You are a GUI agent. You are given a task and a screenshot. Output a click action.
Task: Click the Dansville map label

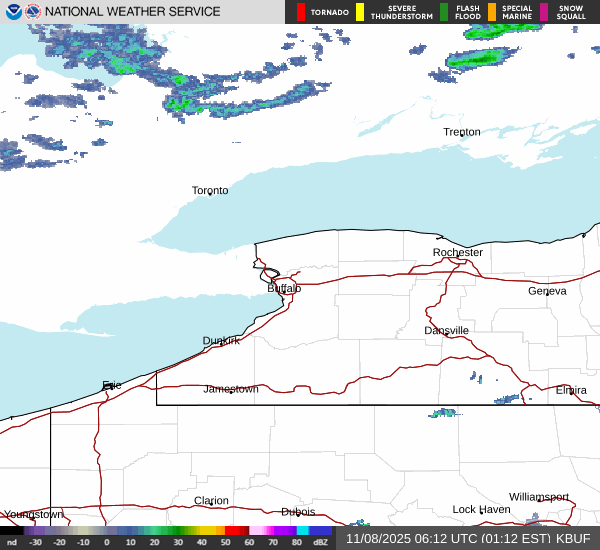click(x=446, y=330)
